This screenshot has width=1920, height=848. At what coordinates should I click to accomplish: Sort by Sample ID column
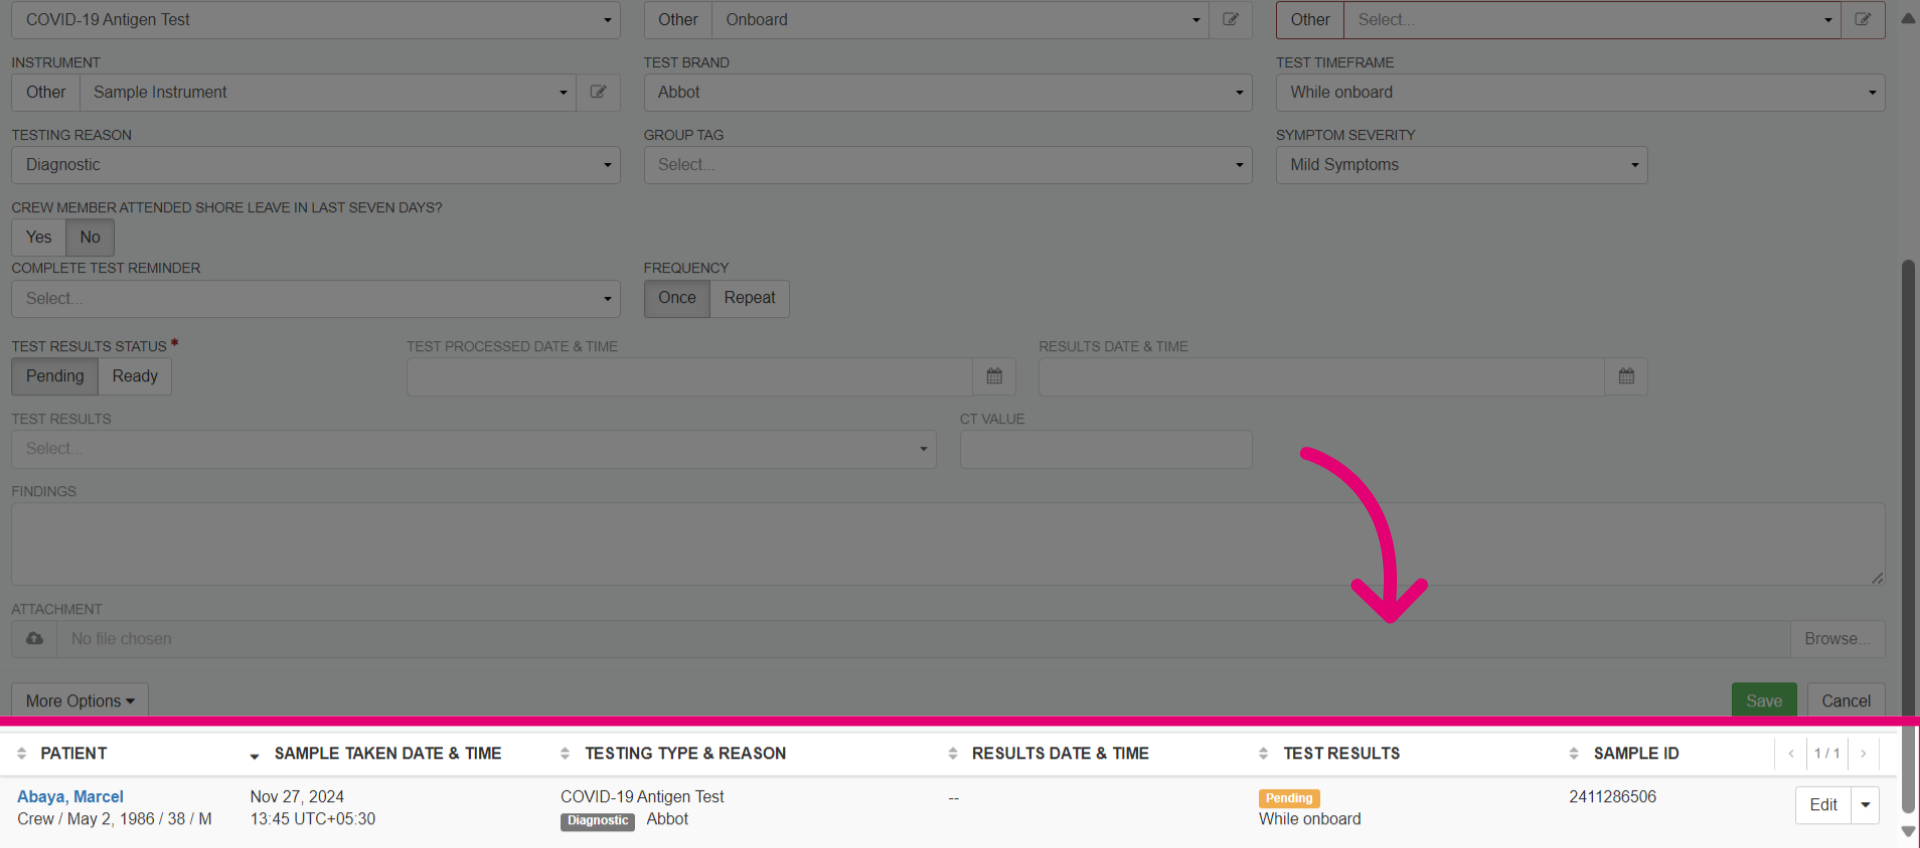1574,753
